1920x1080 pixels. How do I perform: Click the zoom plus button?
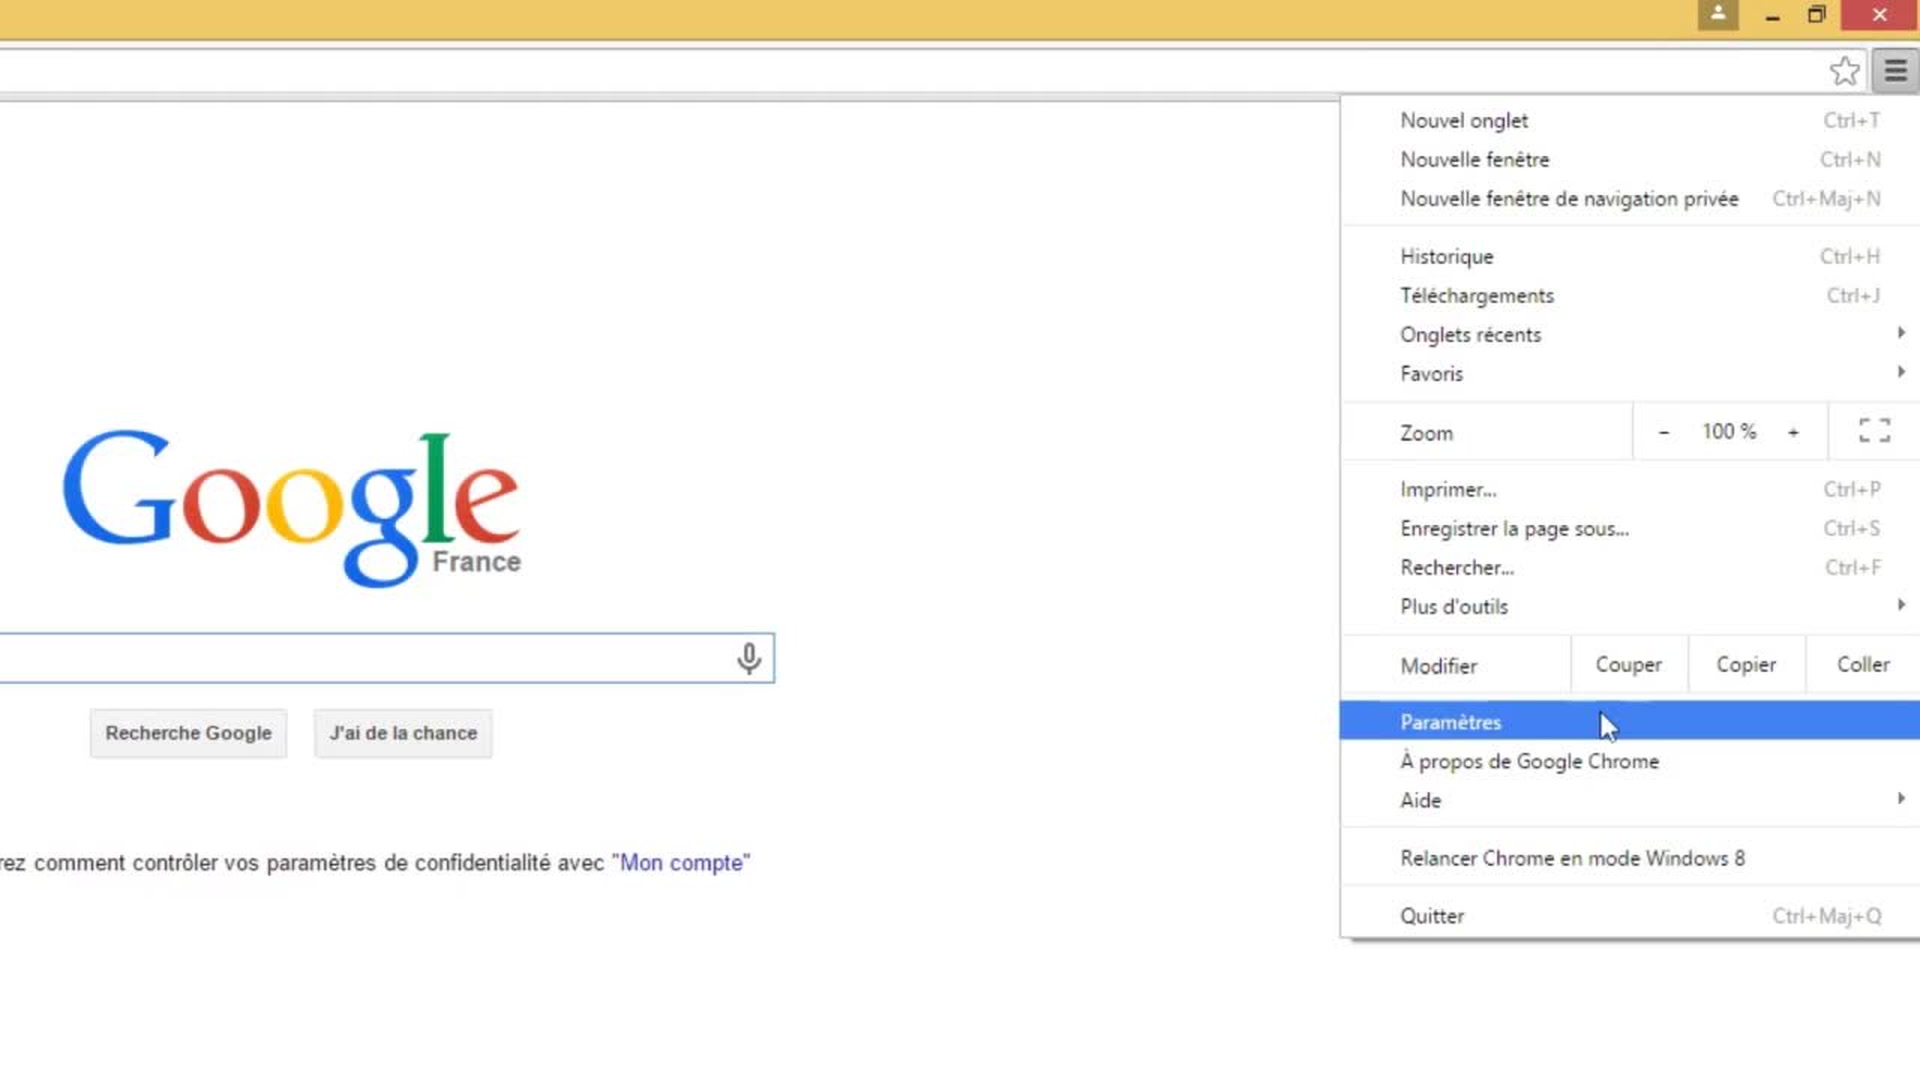click(1793, 432)
